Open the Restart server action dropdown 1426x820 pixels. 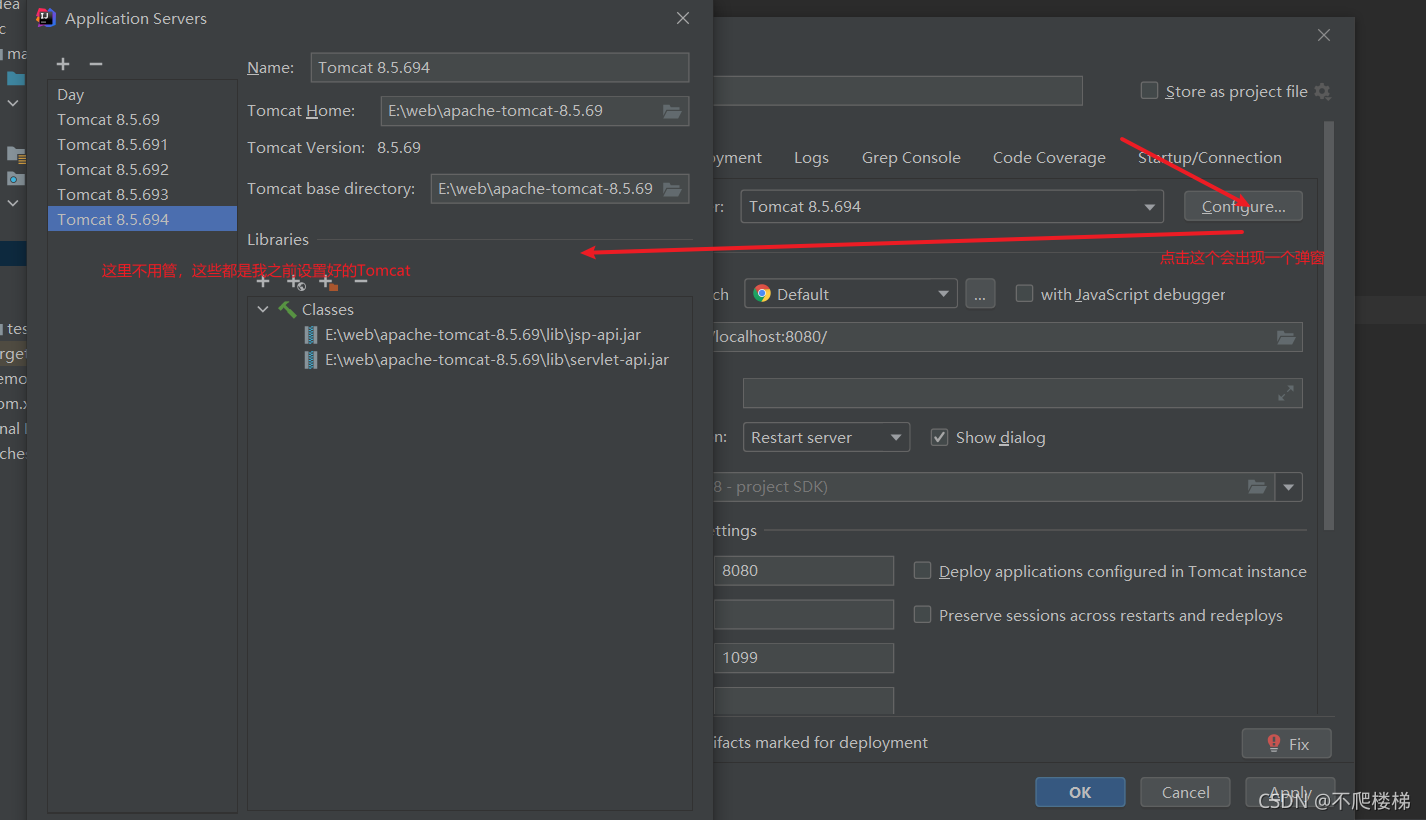(x=826, y=437)
